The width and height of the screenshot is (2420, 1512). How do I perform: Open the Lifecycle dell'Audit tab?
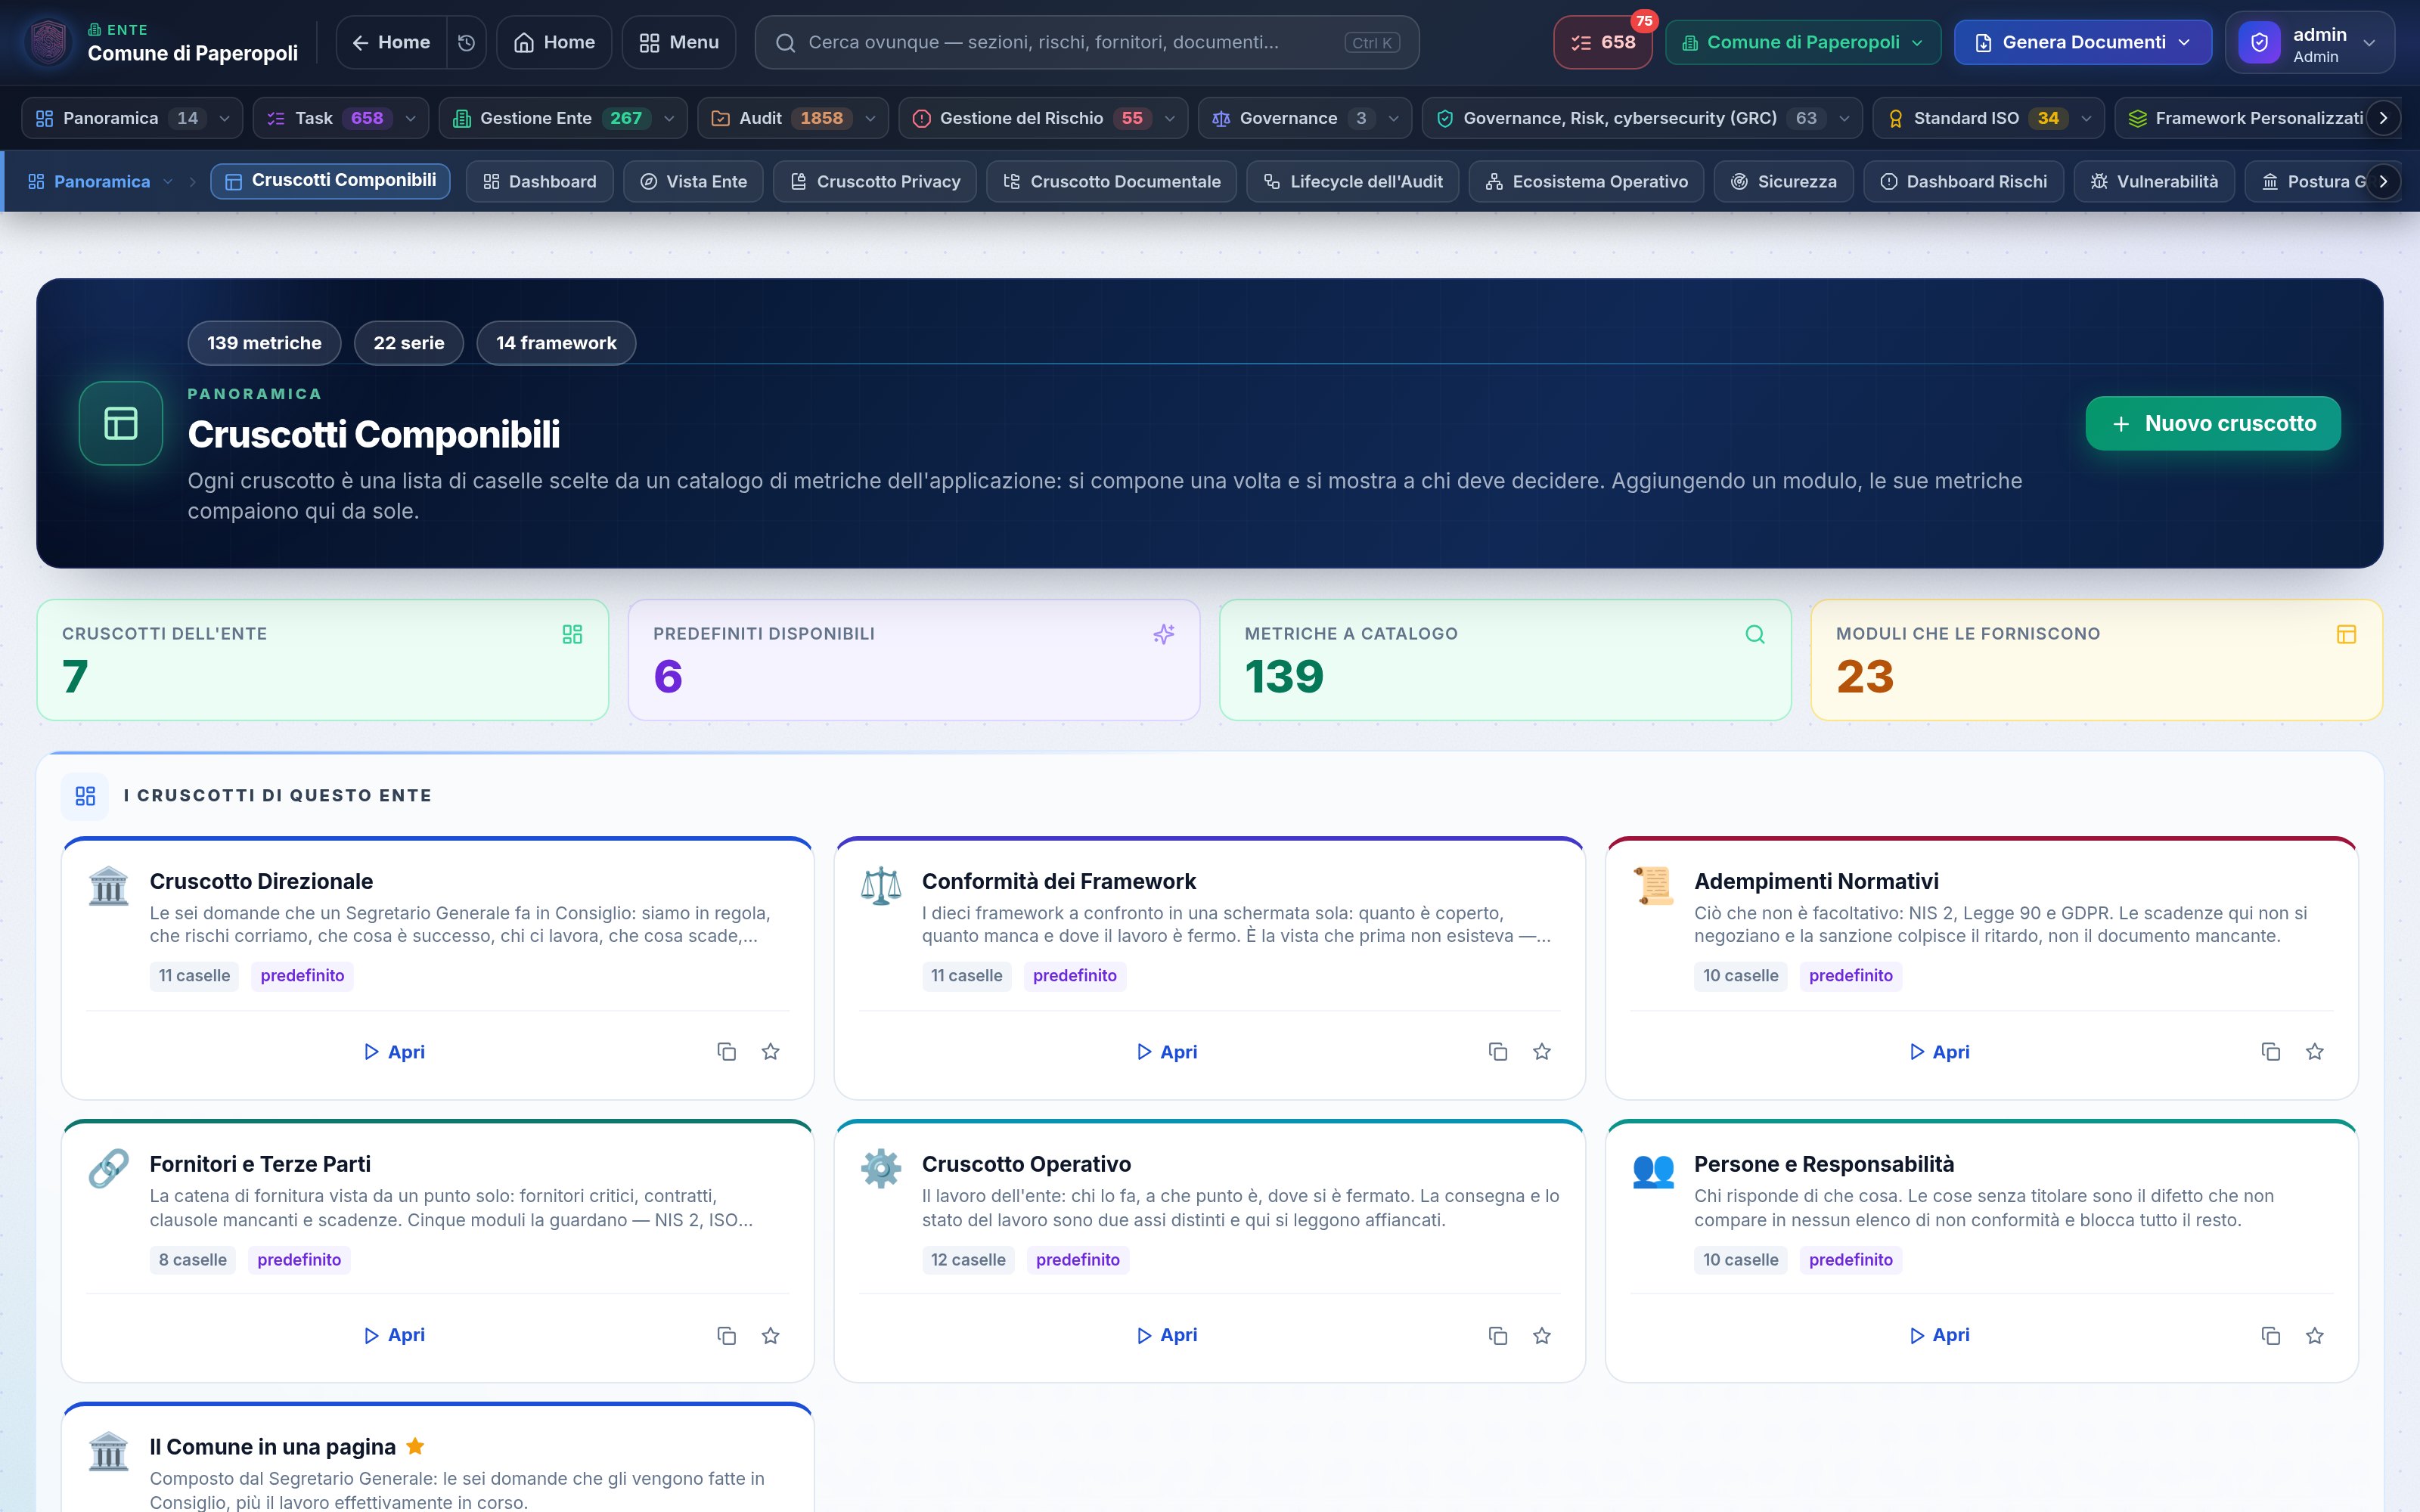click(x=1352, y=181)
